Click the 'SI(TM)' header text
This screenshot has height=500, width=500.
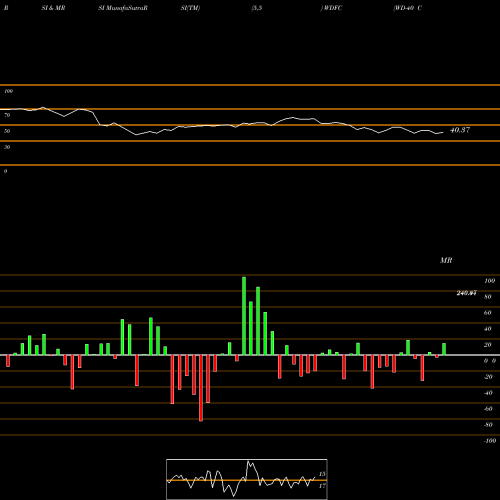pos(190,8)
